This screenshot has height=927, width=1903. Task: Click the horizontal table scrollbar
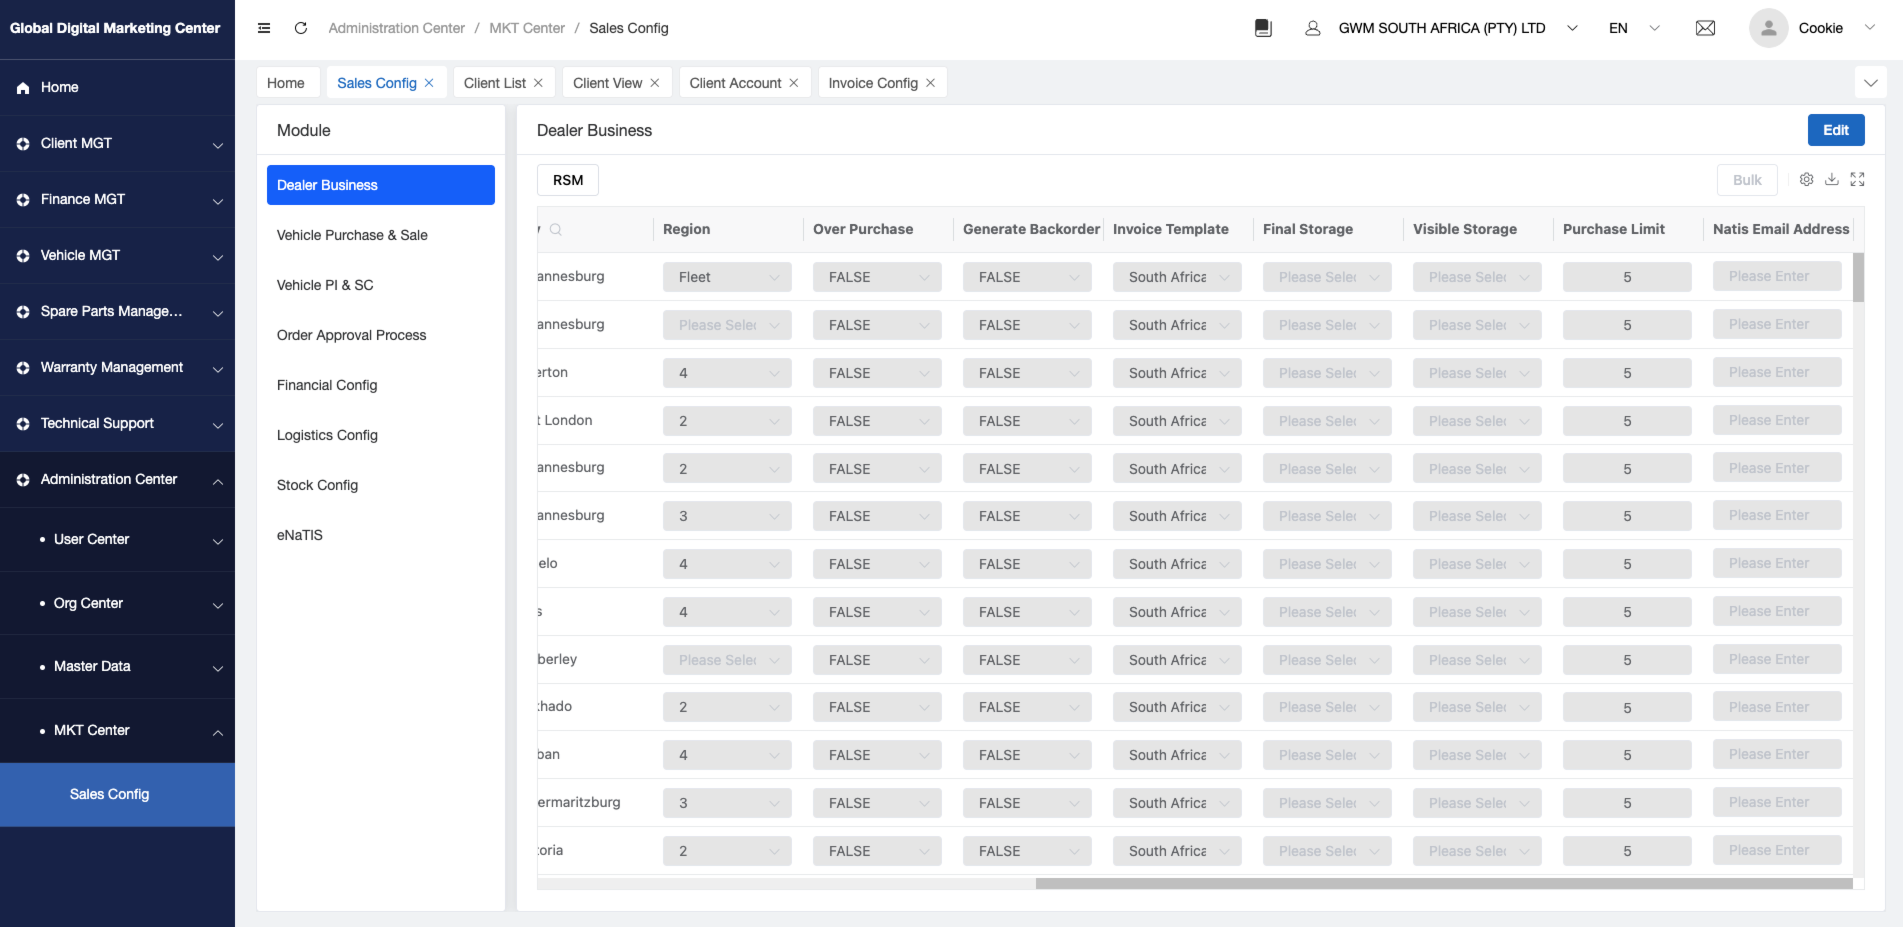(x=1443, y=883)
